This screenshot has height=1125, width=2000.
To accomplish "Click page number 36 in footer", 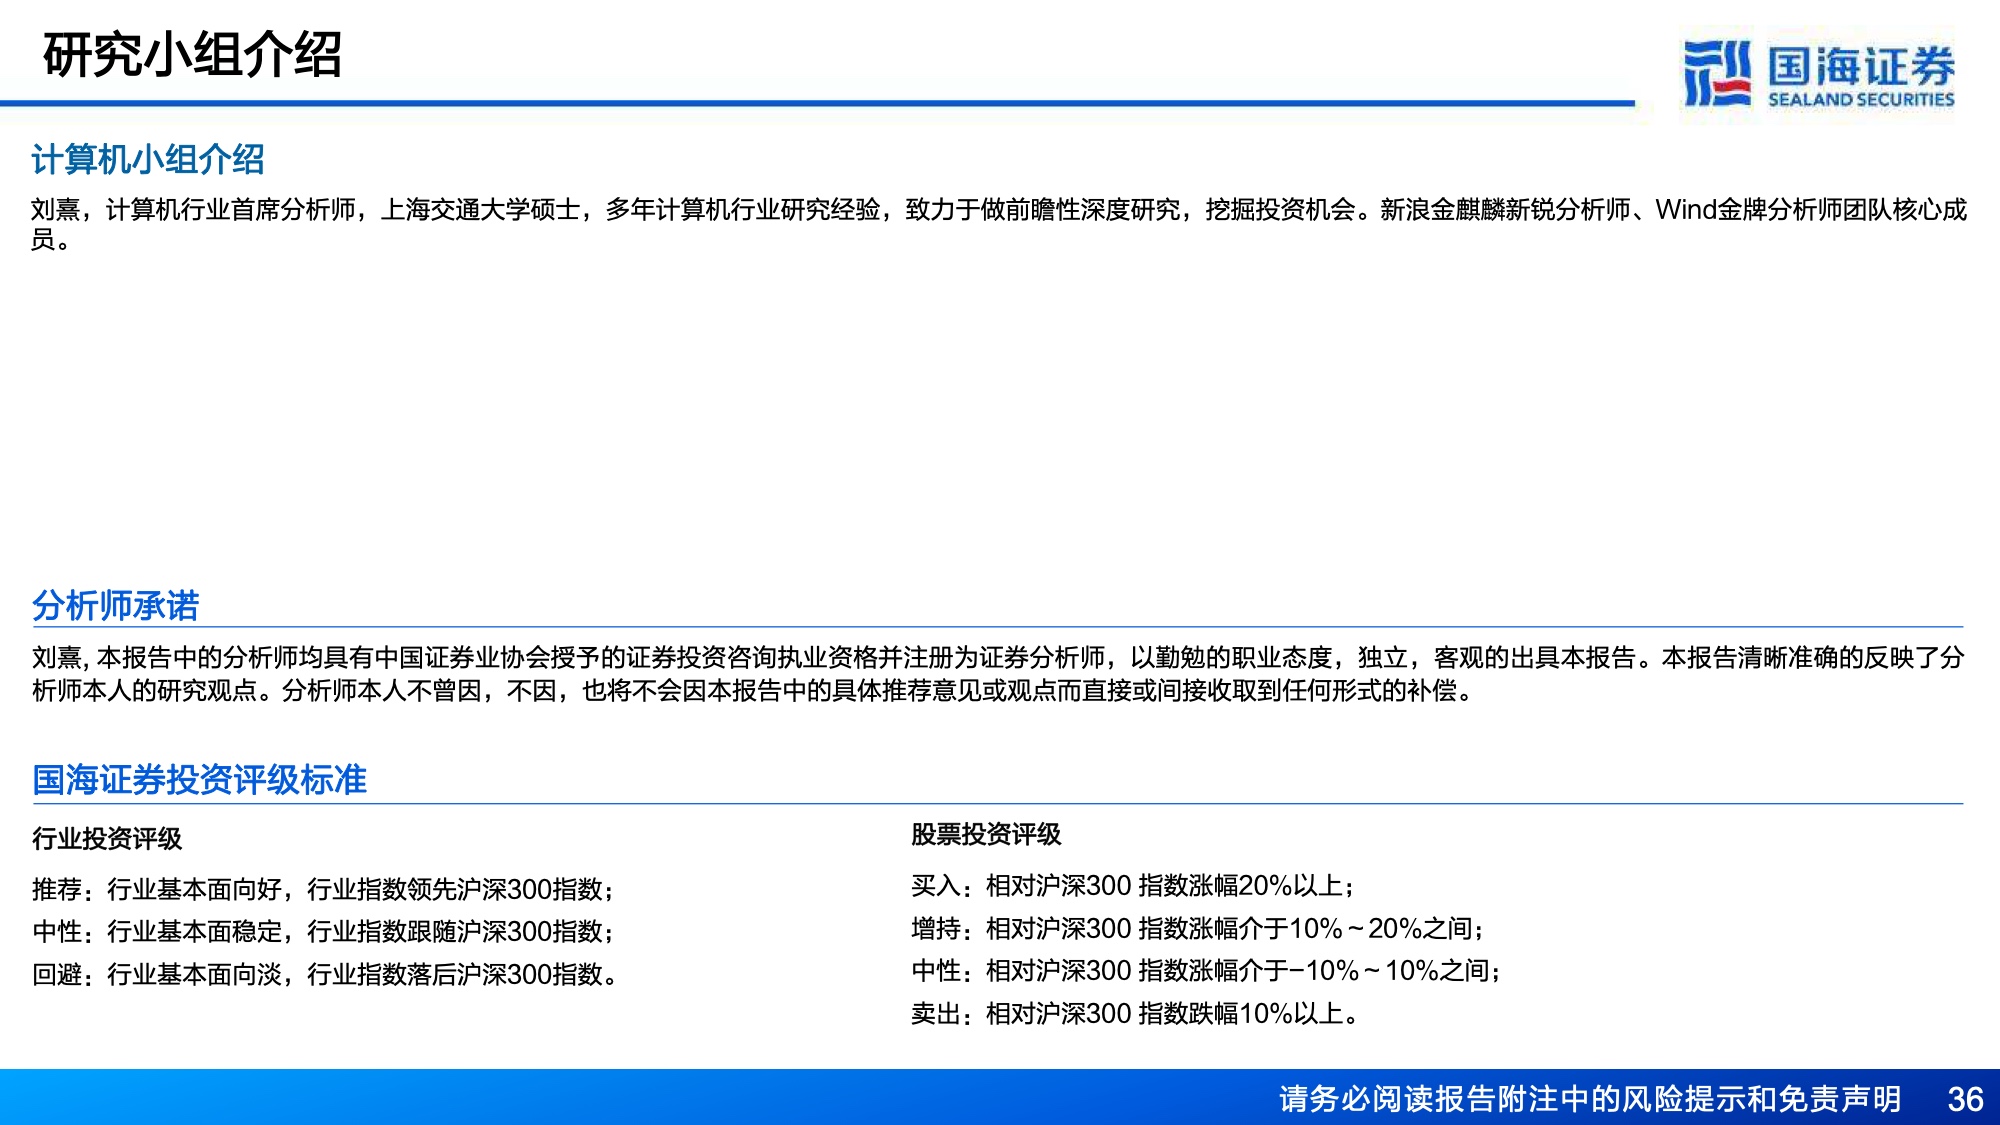I will point(1965,1099).
